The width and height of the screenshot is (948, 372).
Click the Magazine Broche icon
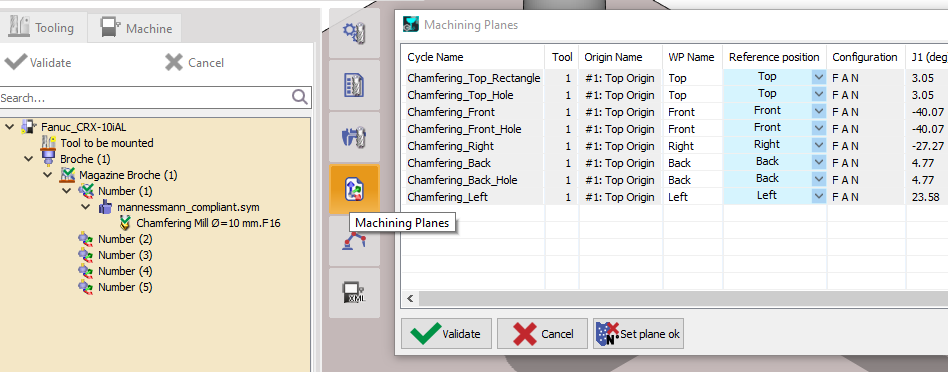[x=67, y=175]
